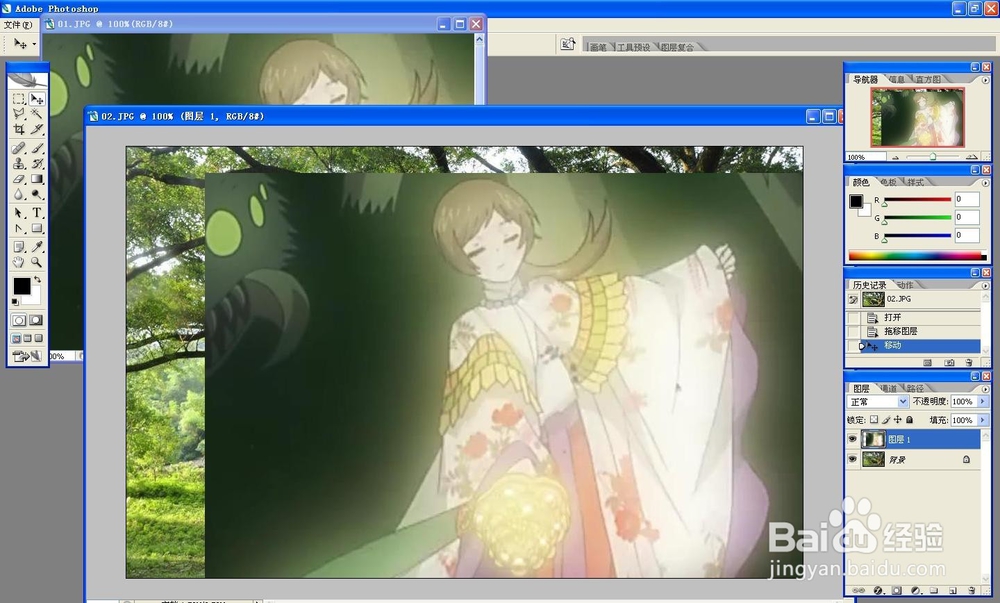This screenshot has height=603, width=1000.
Task: Select the Slice tool
Action: 37,129
